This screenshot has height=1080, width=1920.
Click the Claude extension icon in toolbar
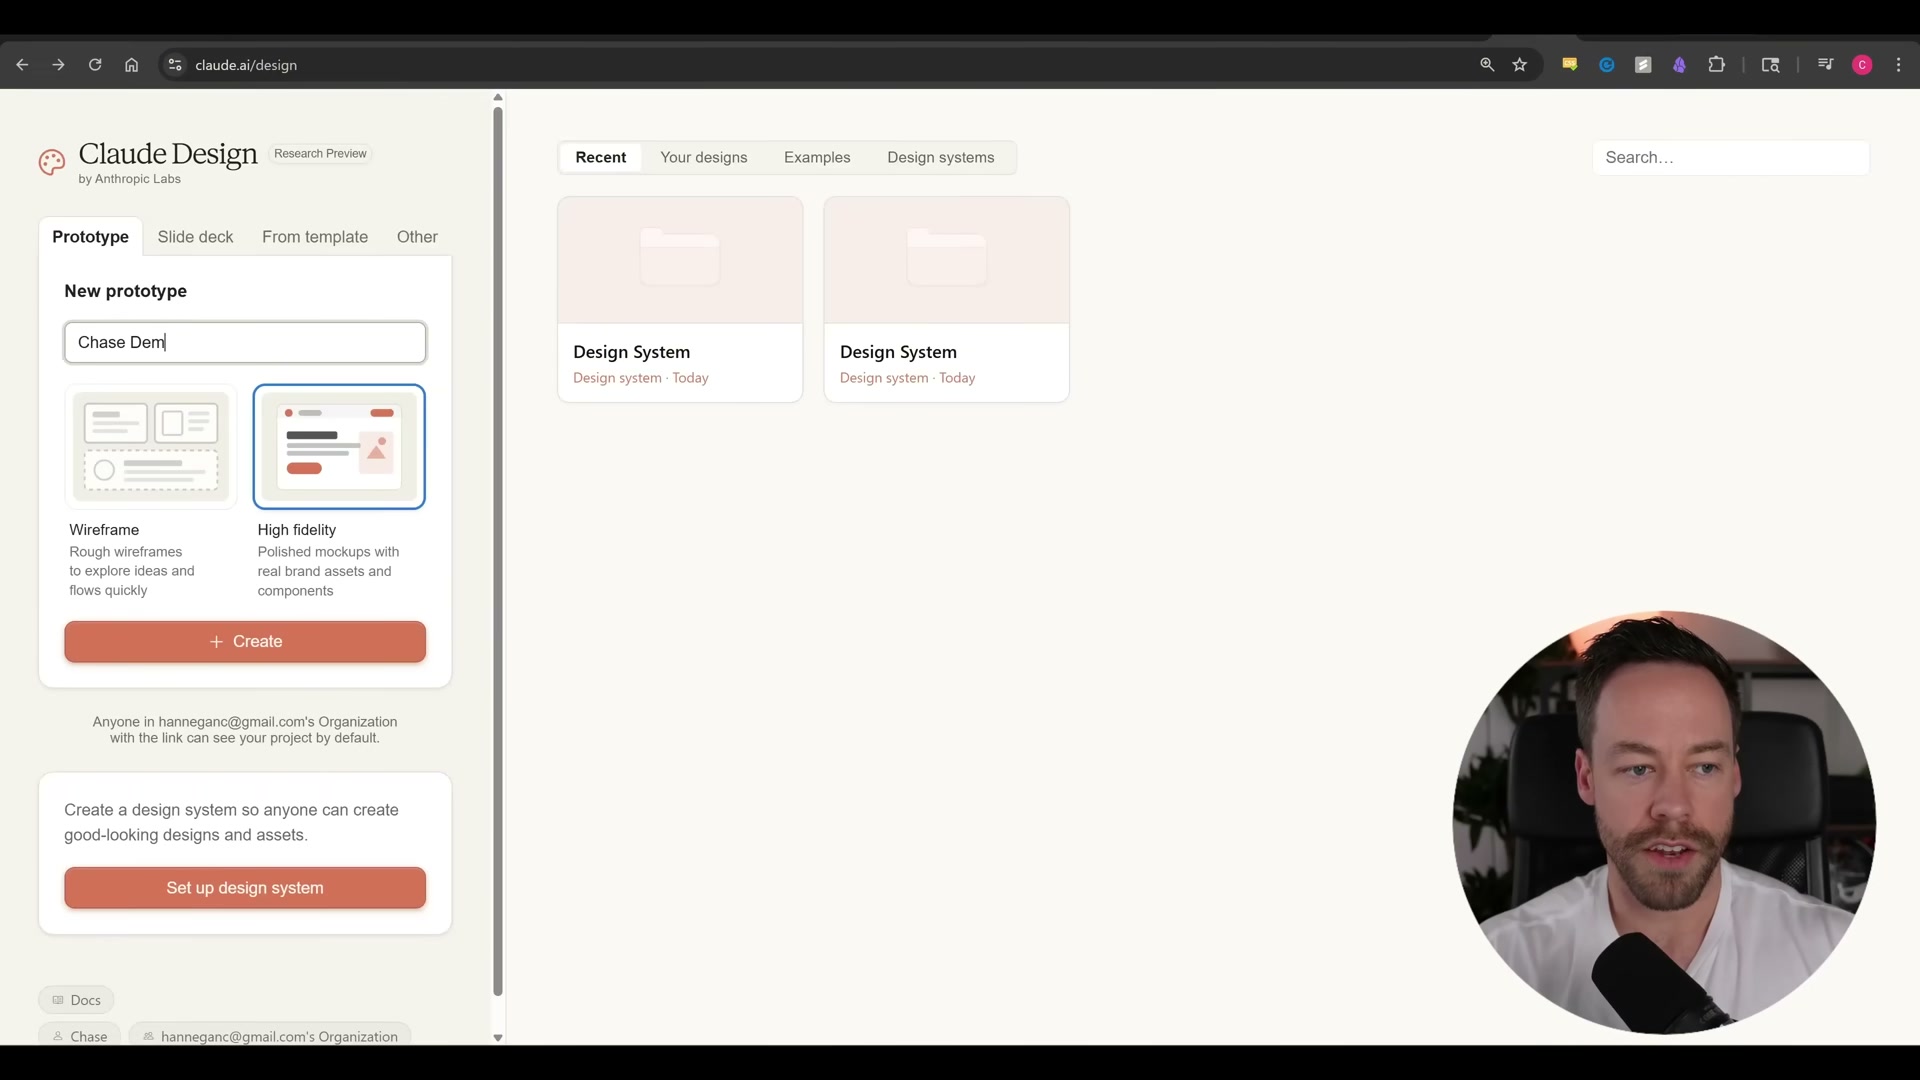click(x=1680, y=64)
